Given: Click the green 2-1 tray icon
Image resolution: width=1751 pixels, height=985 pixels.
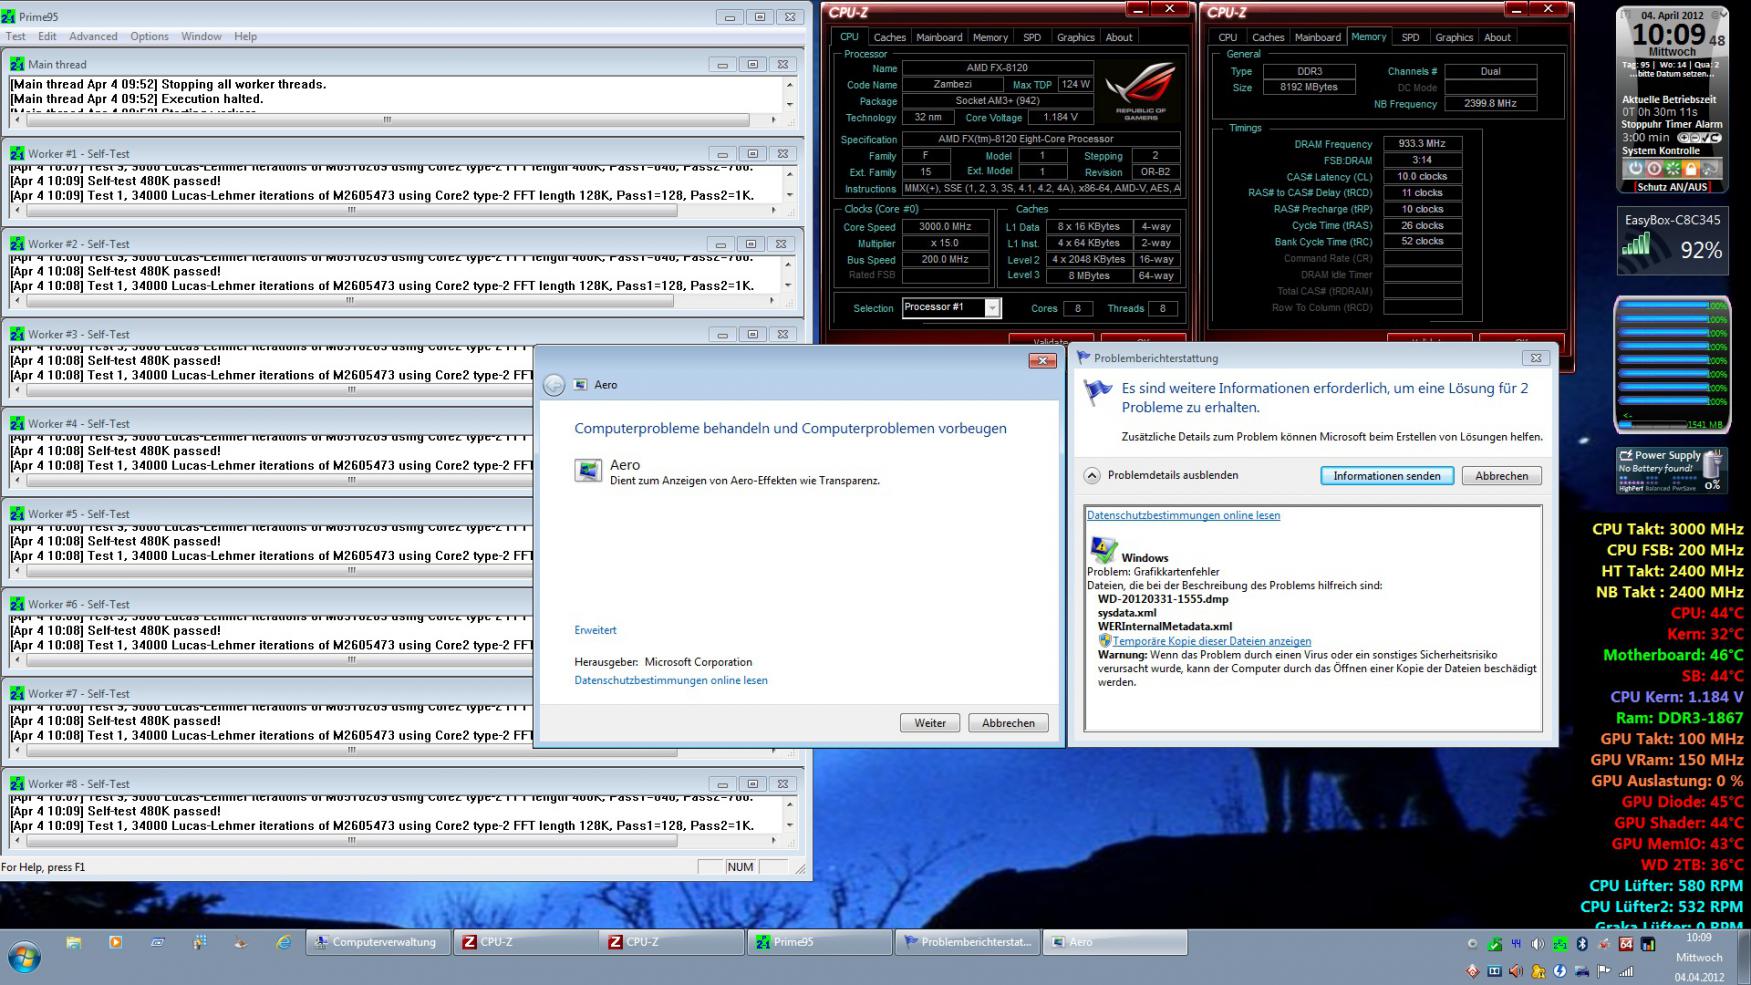Looking at the screenshot, I should tap(1560, 944).
